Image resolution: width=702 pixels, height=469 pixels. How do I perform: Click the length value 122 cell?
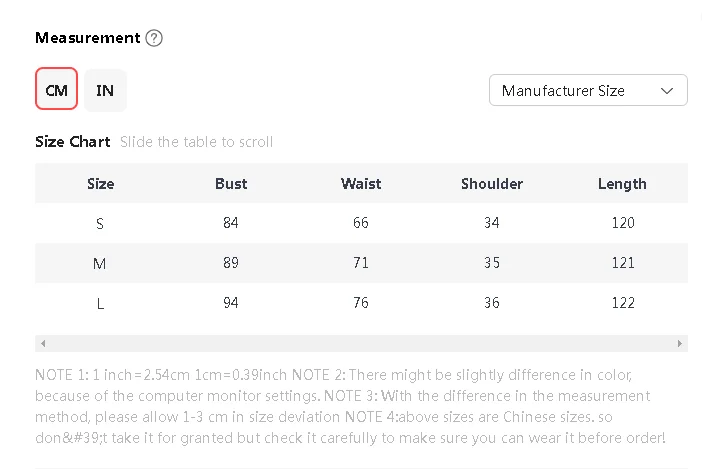(623, 303)
